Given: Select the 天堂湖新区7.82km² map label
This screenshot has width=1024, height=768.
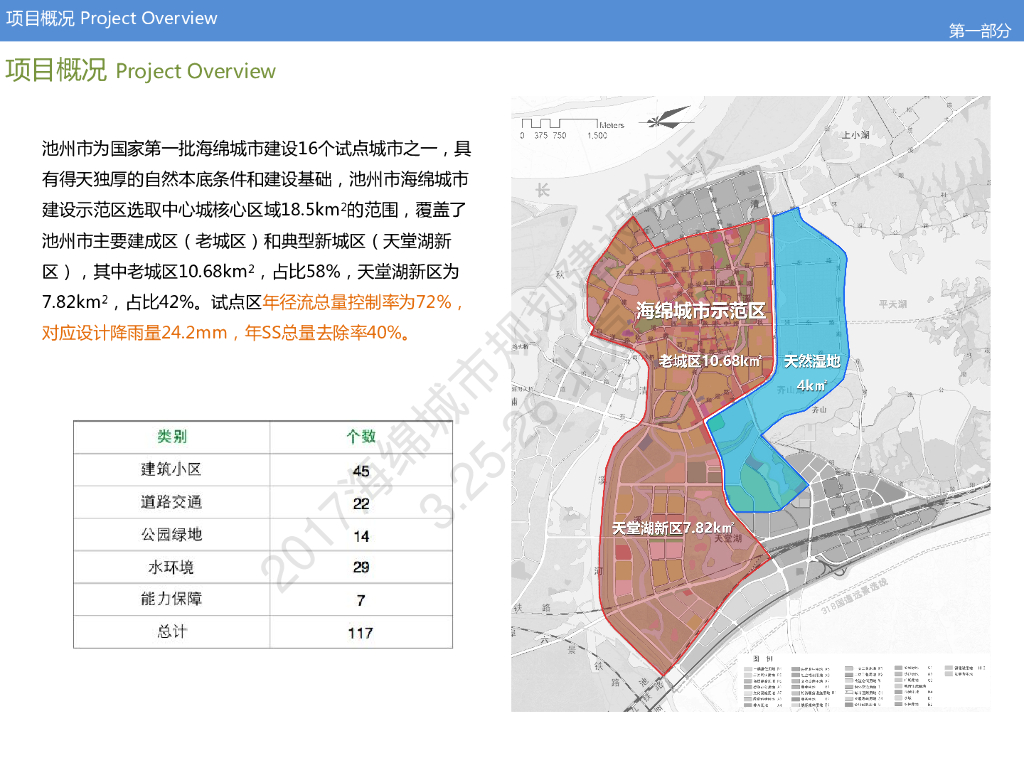Looking at the screenshot, I should 672,528.
